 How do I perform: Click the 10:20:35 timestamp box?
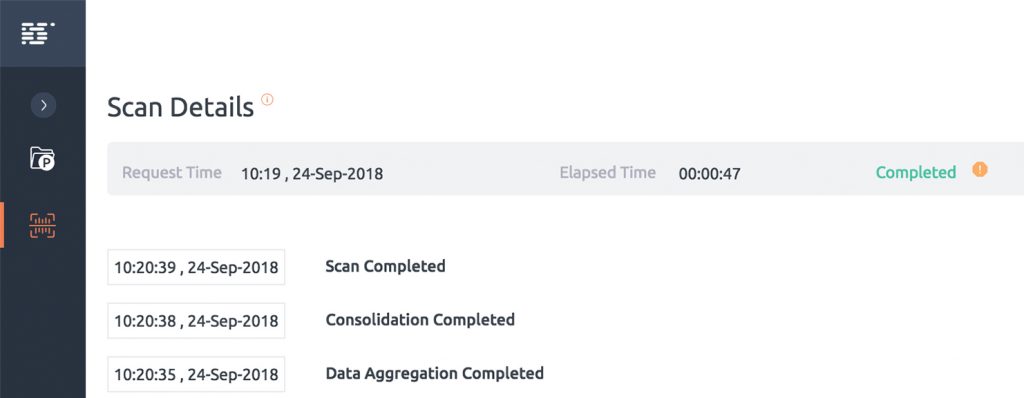click(x=196, y=374)
